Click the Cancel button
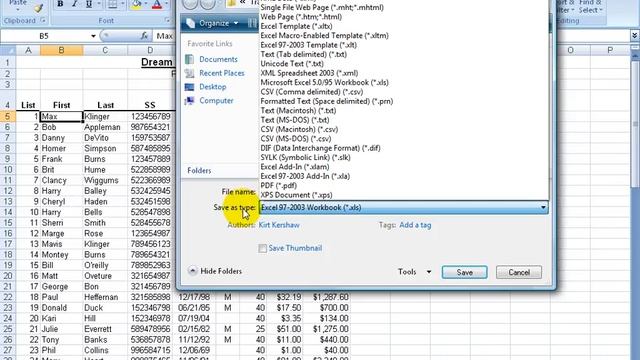 point(519,272)
